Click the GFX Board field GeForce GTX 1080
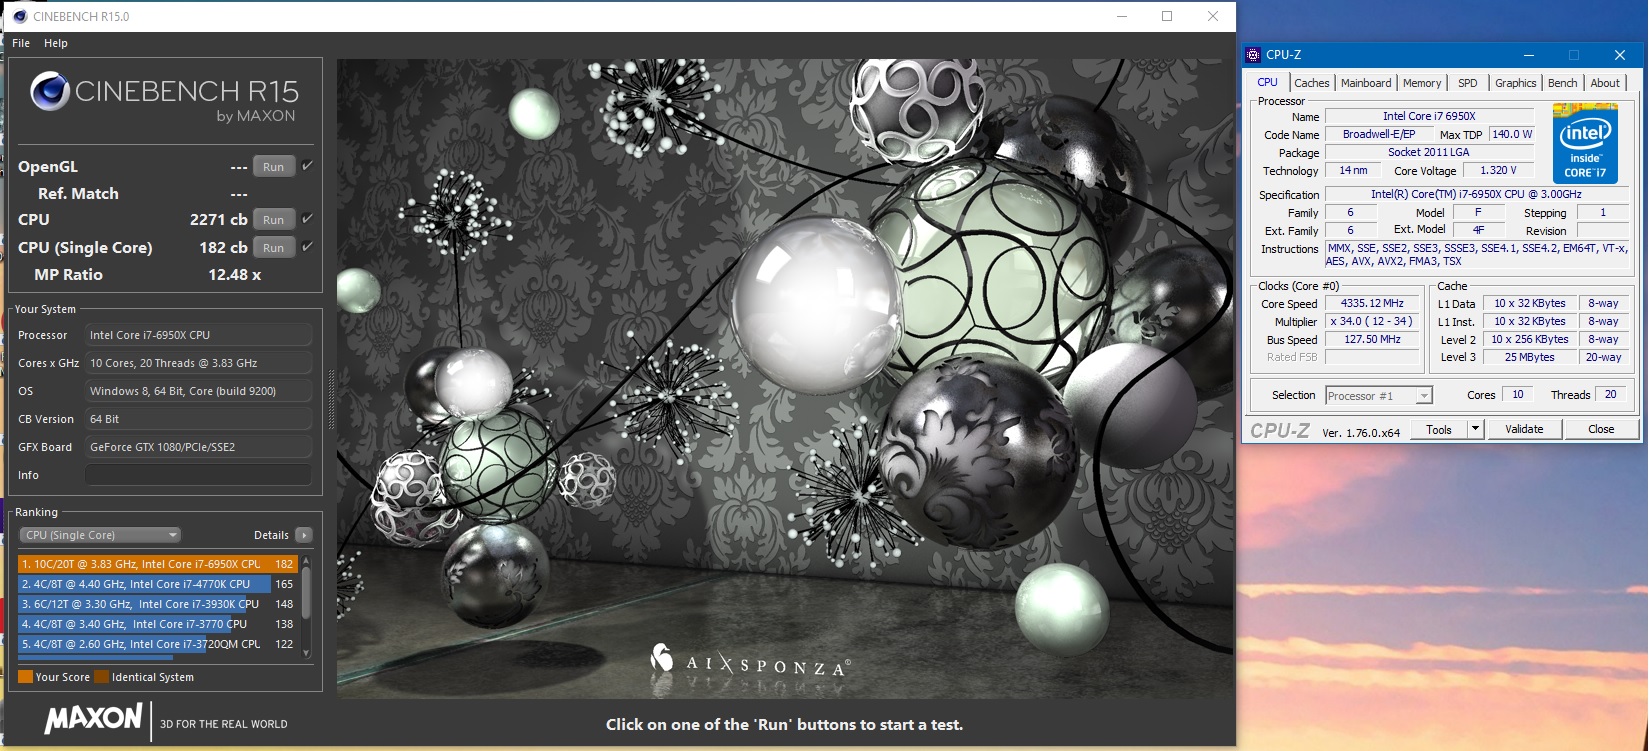 [x=198, y=447]
